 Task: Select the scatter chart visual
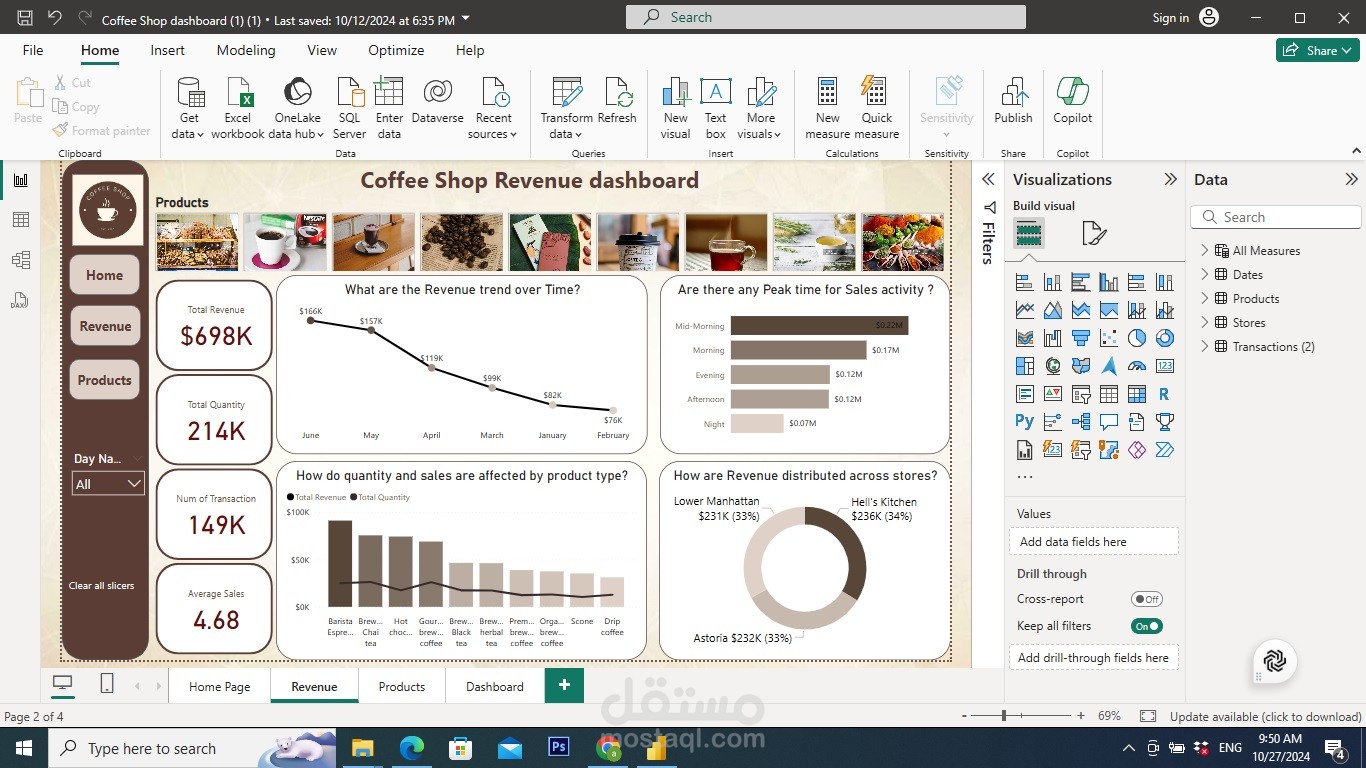(1108, 338)
